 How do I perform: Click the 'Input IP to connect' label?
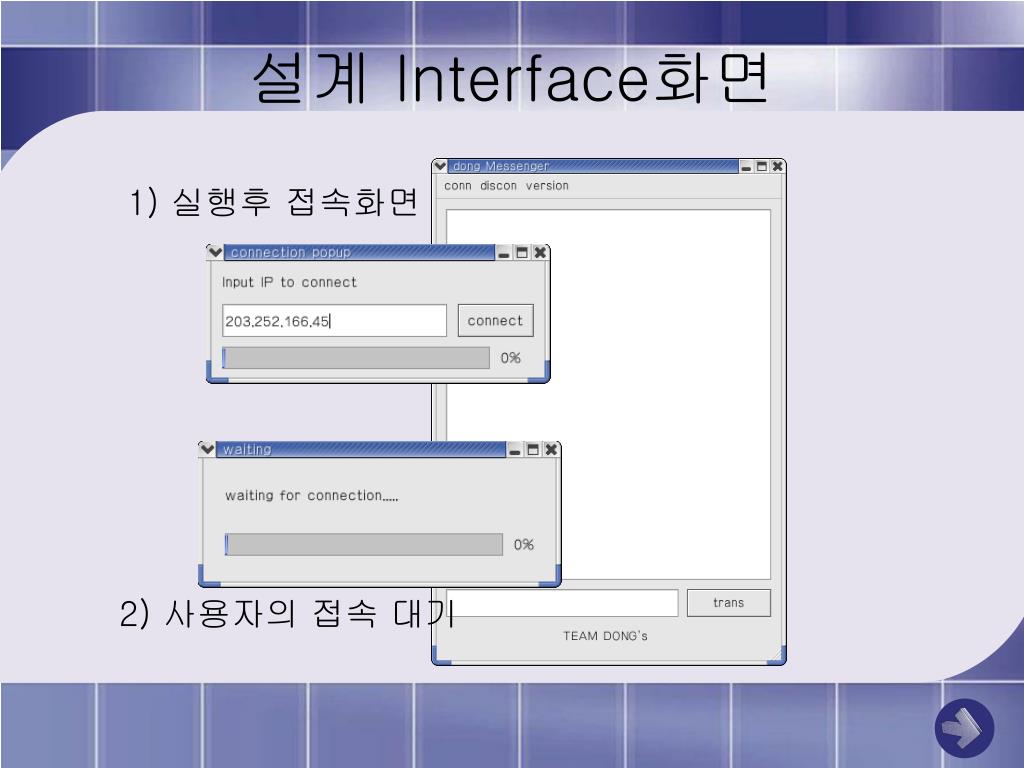(289, 282)
